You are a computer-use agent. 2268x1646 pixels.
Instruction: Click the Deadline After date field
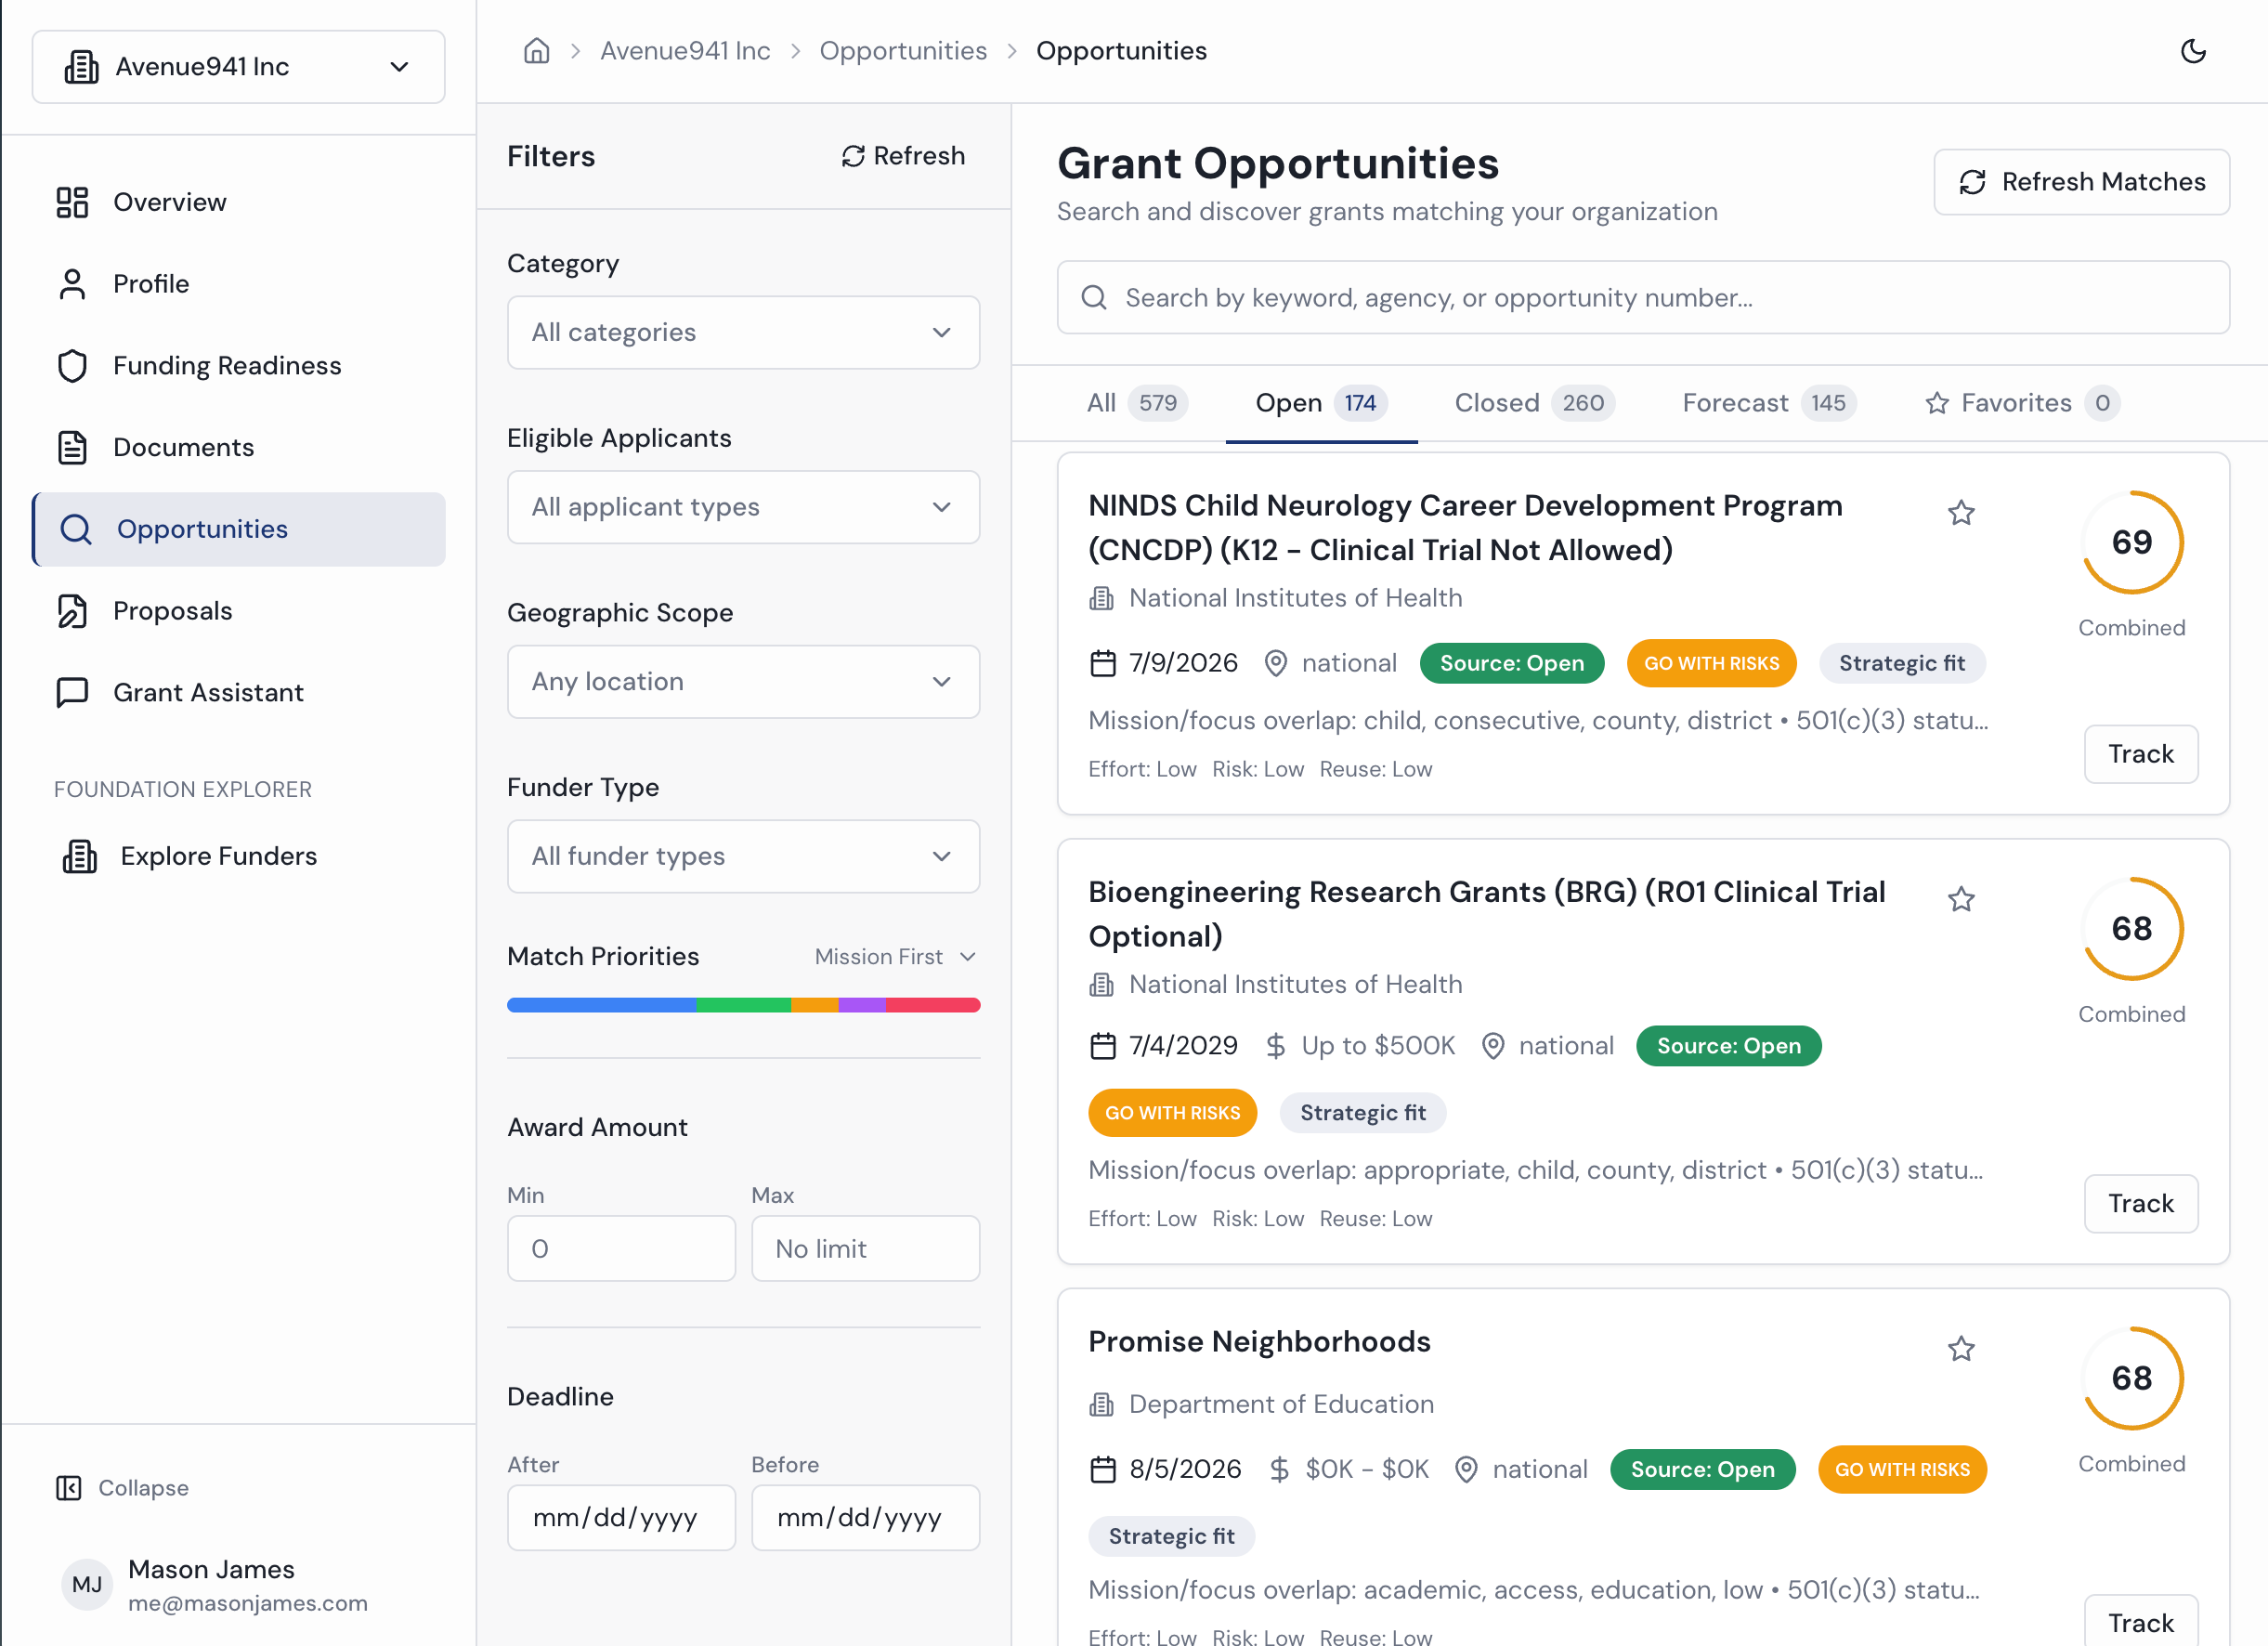[x=621, y=1518]
